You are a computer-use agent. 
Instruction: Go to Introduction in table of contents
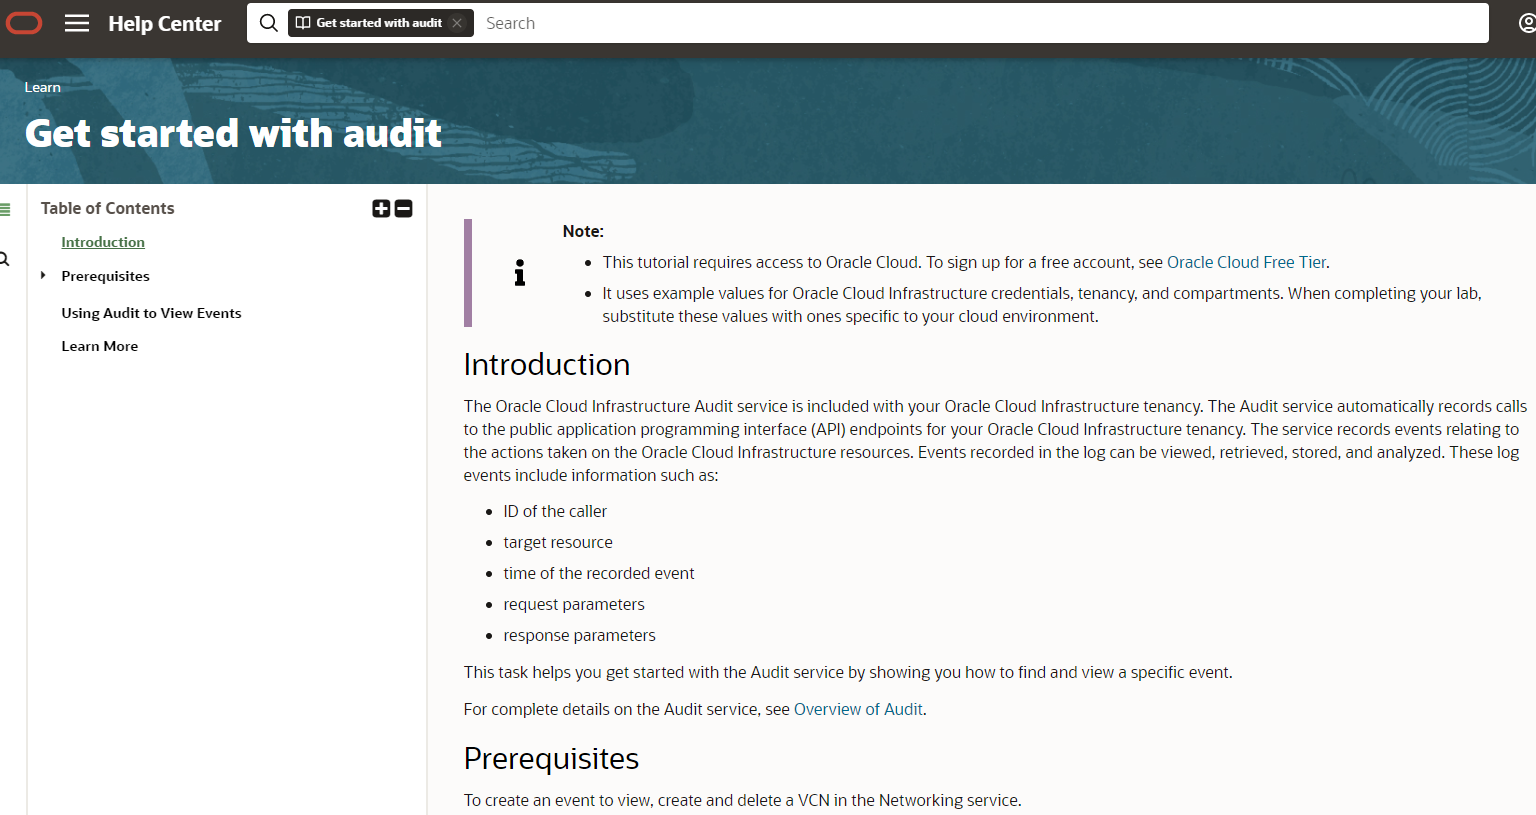point(103,242)
